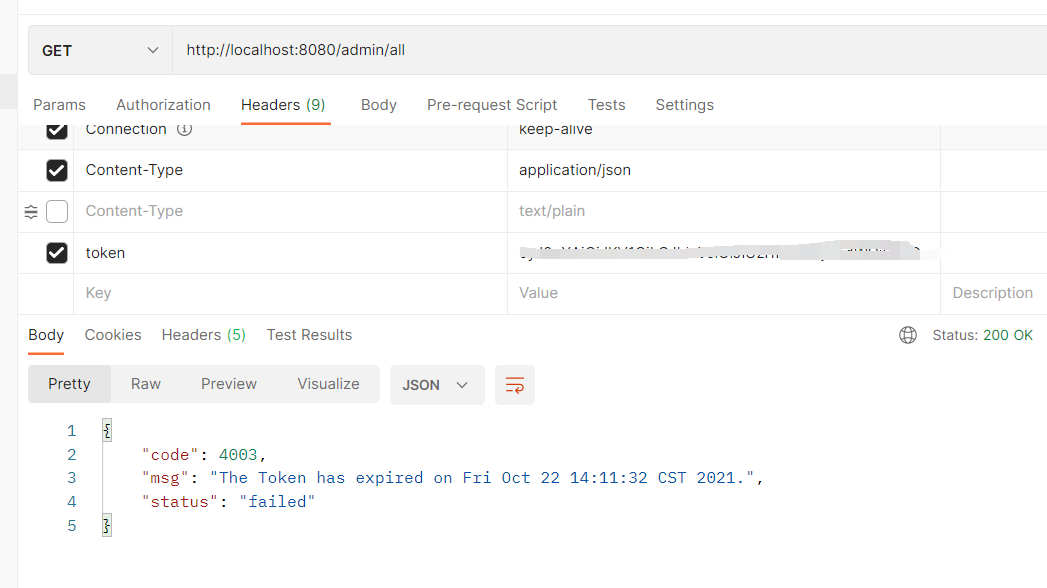This screenshot has width=1047, height=588.
Task: Click the request URL input field
Action: tap(600, 50)
